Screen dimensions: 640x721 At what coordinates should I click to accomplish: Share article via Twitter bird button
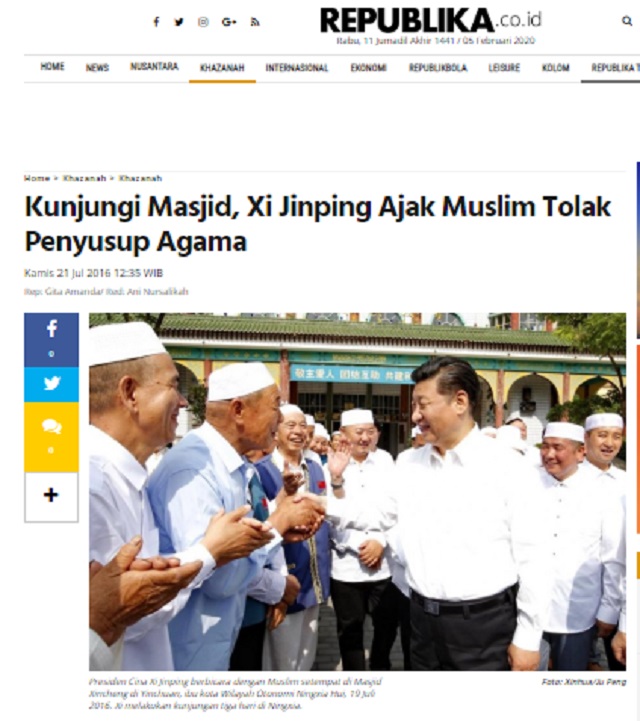point(51,384)
